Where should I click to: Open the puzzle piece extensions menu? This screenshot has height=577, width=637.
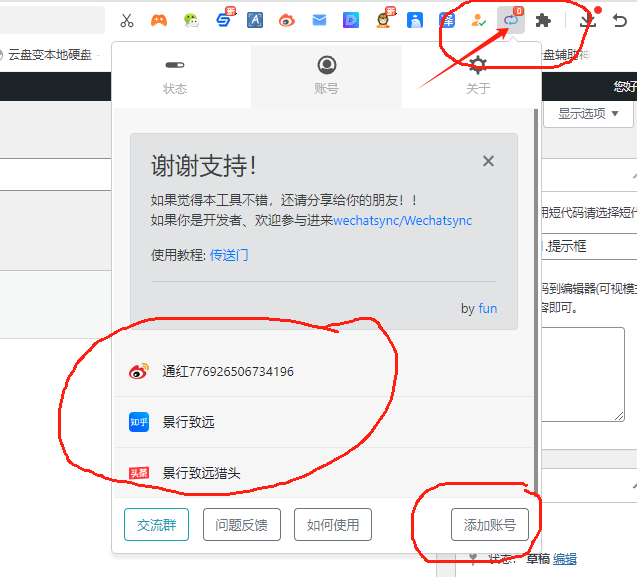click(x=543, y=20)
